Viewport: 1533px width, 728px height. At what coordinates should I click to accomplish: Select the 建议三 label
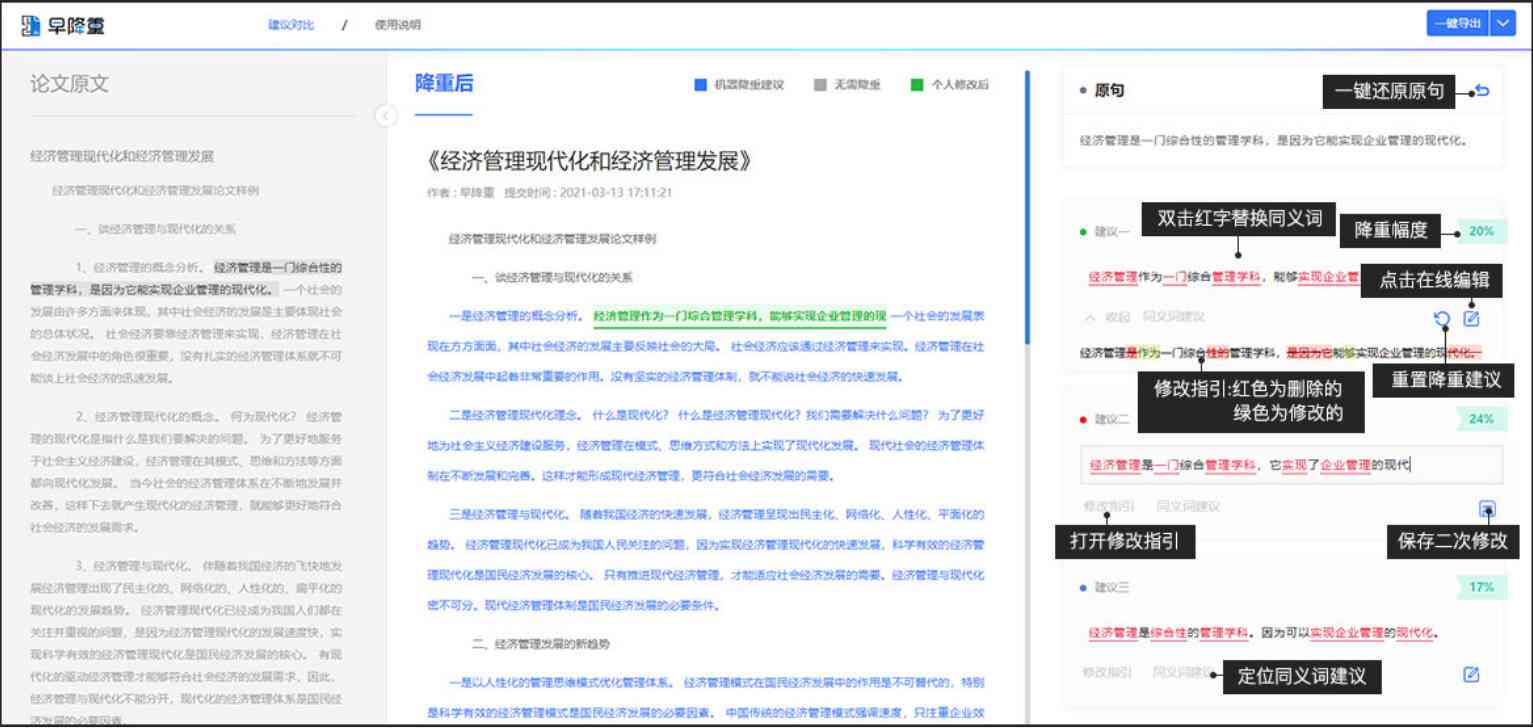pyautogui.click(x=1112, y=587)
